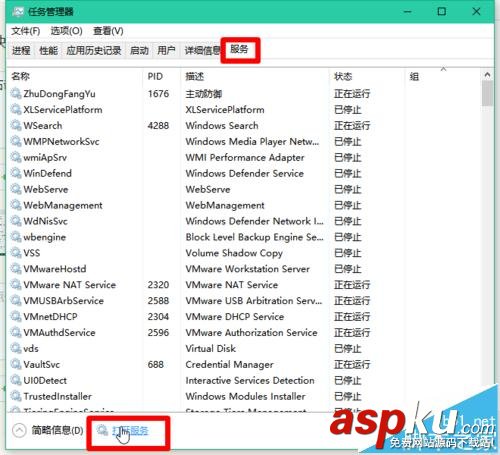Click Interactive Services Detection description
The height and width of the screenshot is (455, 500).
point(250,380)
